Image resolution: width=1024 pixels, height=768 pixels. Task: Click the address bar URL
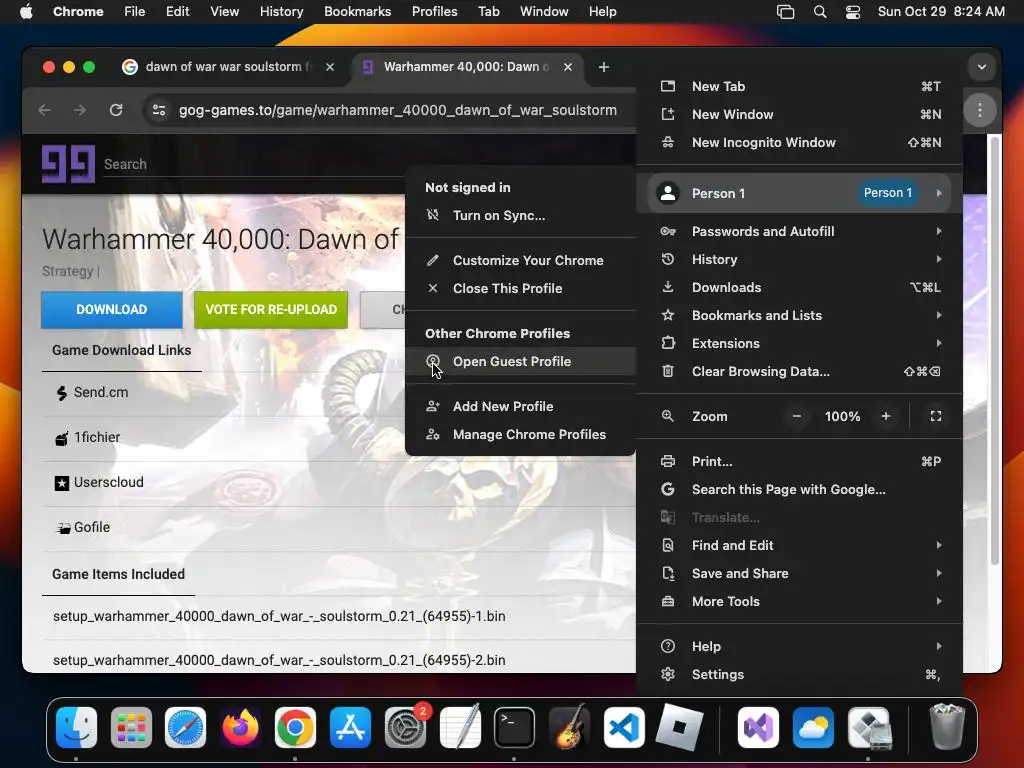398,110
